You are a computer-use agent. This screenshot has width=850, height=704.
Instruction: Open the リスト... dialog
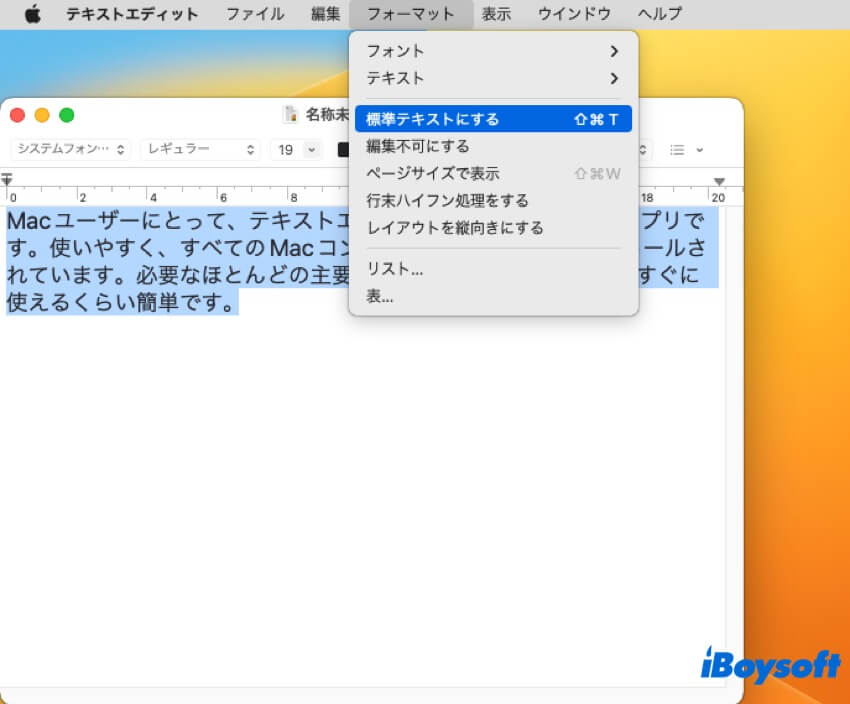395,269
